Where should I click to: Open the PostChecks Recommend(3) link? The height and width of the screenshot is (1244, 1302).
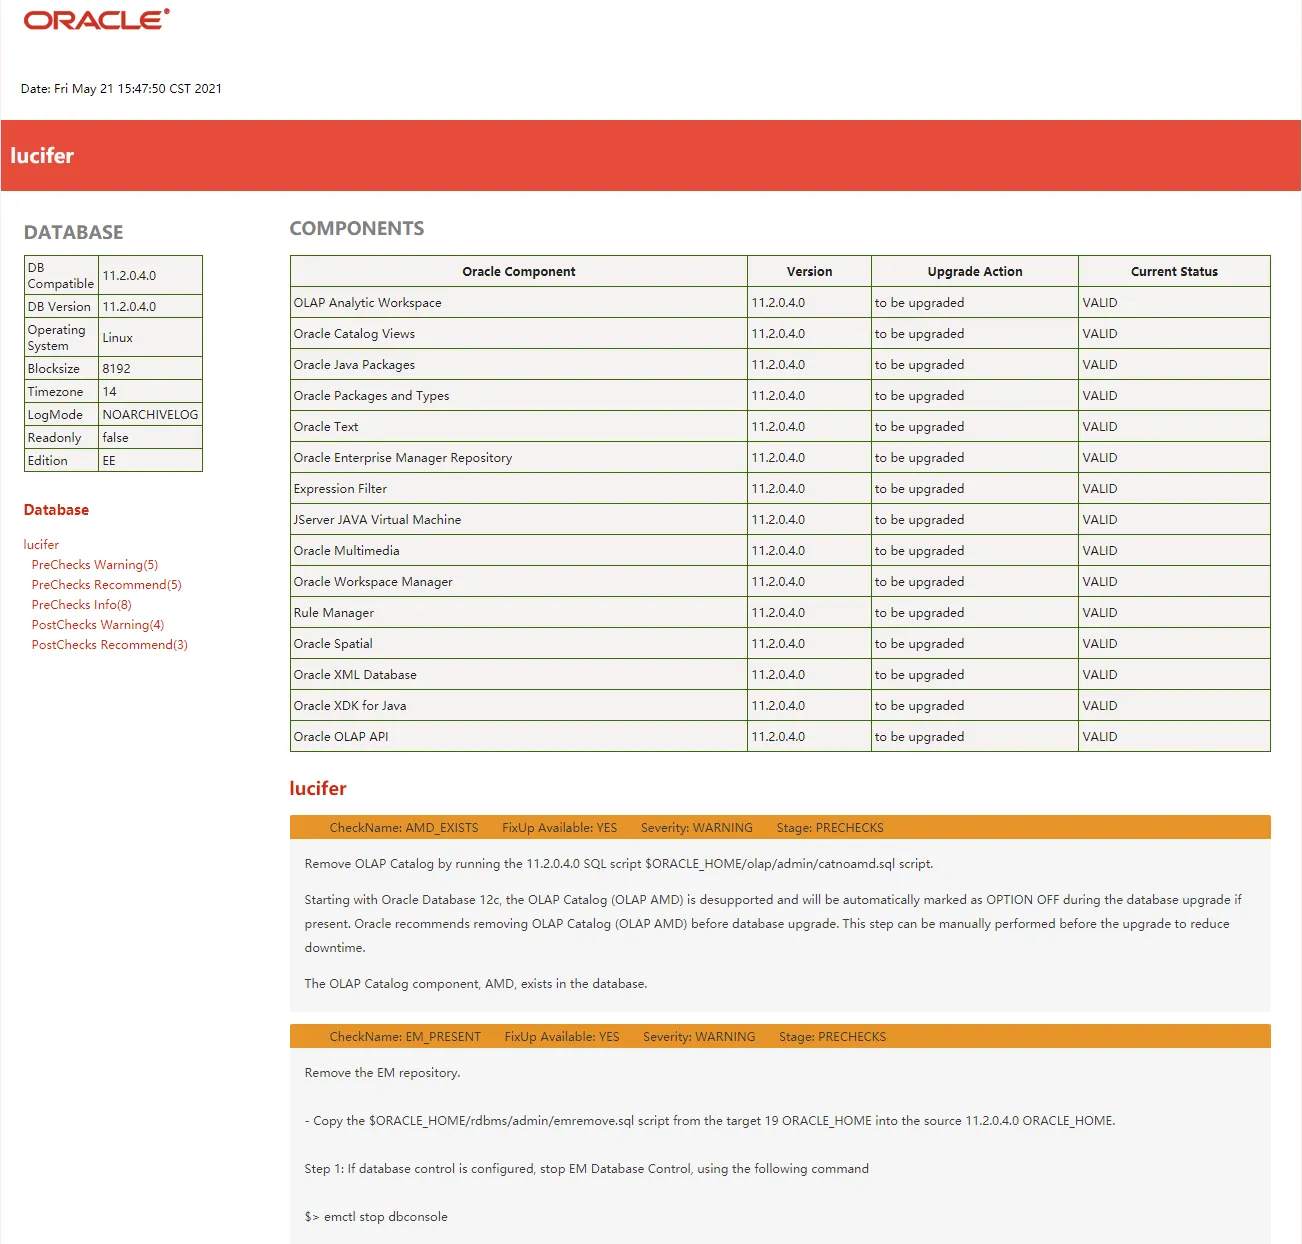[108, 644]
